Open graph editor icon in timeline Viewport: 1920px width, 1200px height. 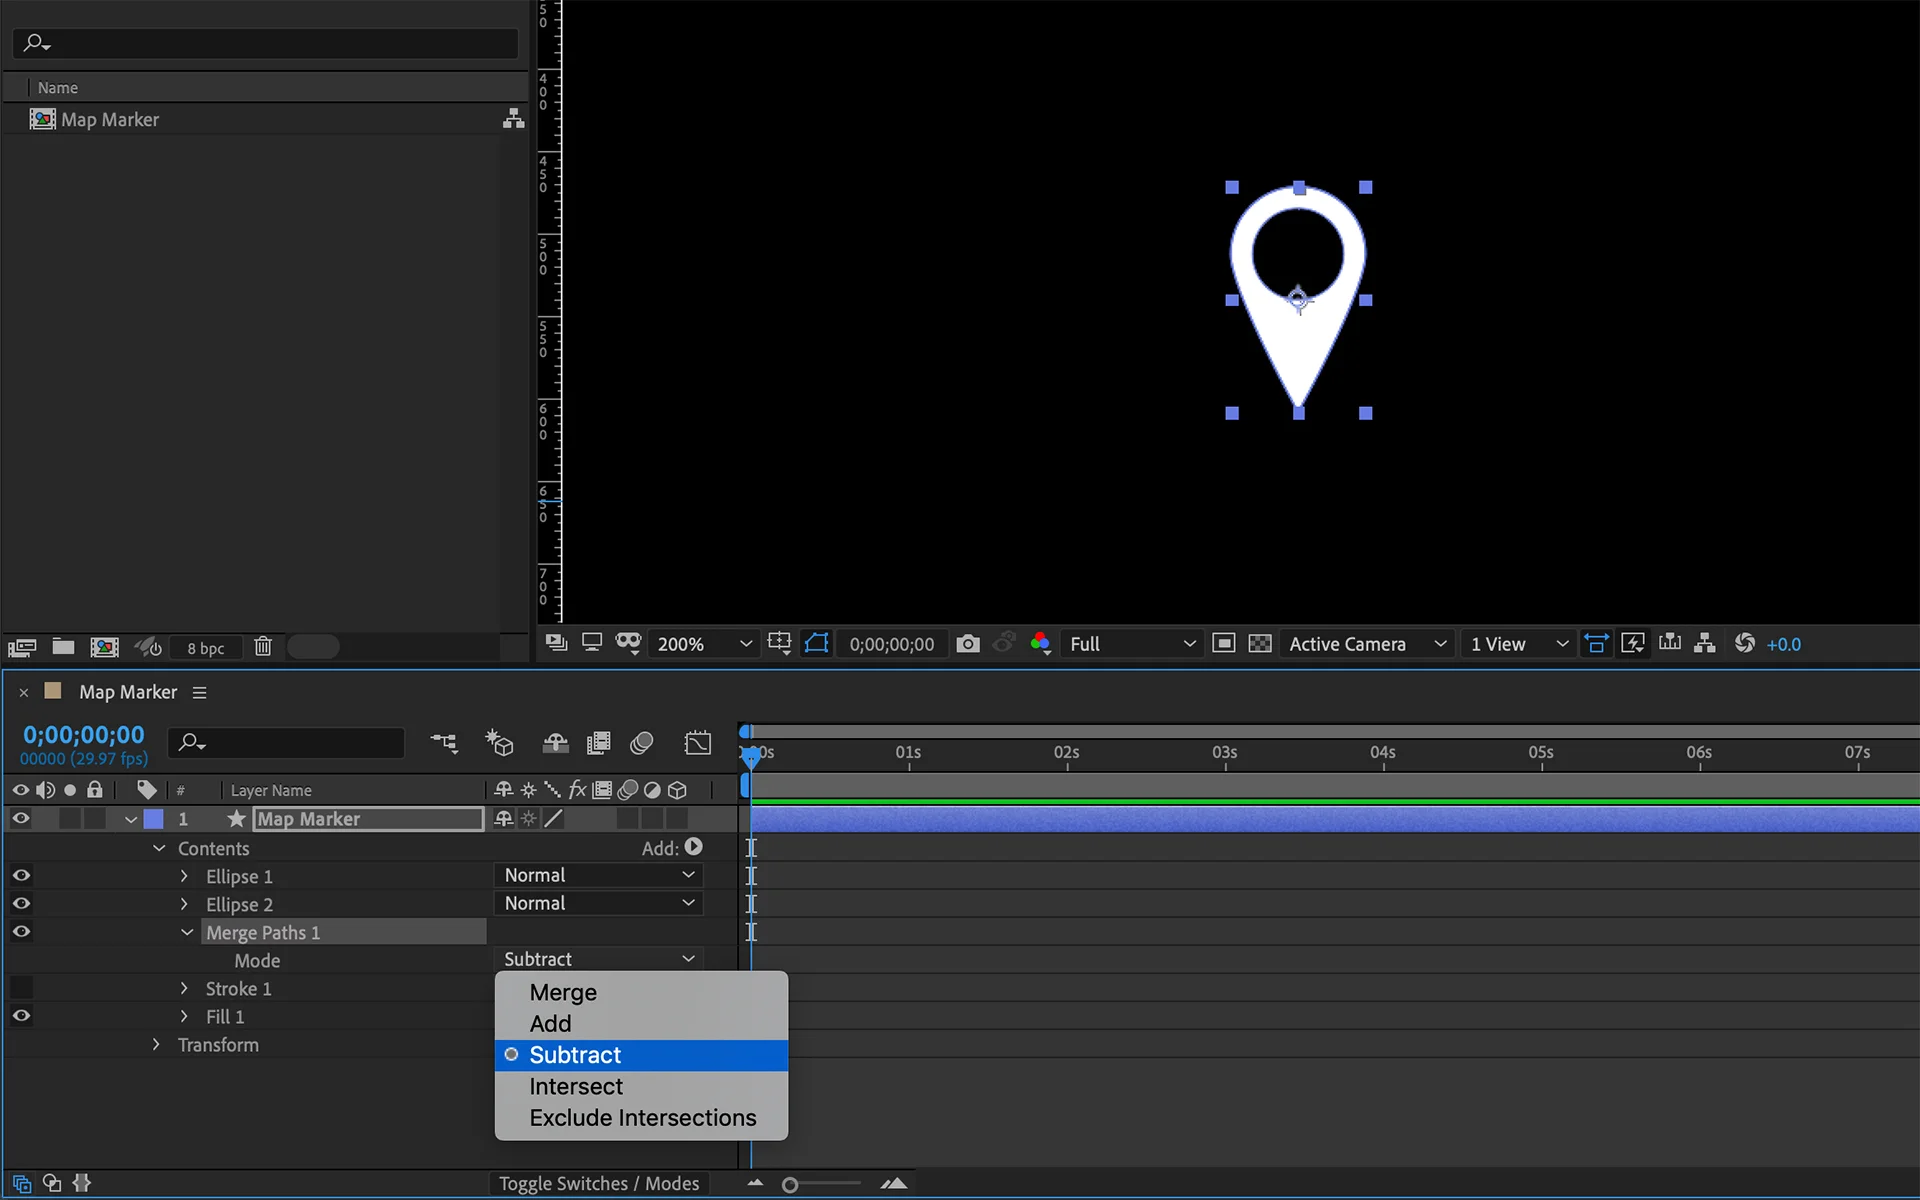698,743
